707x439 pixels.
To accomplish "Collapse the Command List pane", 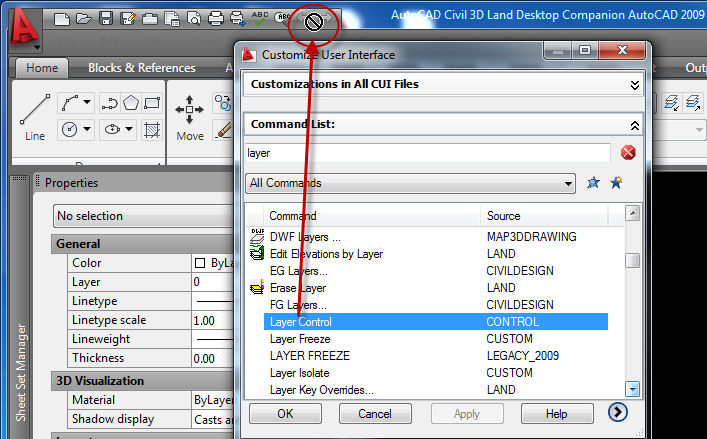I will [x=634, y=125].
